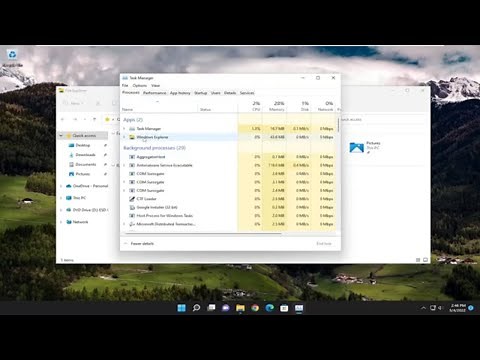Expand OneDrive - Personal in File Explorer
This screenshot has width=480, height=360.
(61, 186)
